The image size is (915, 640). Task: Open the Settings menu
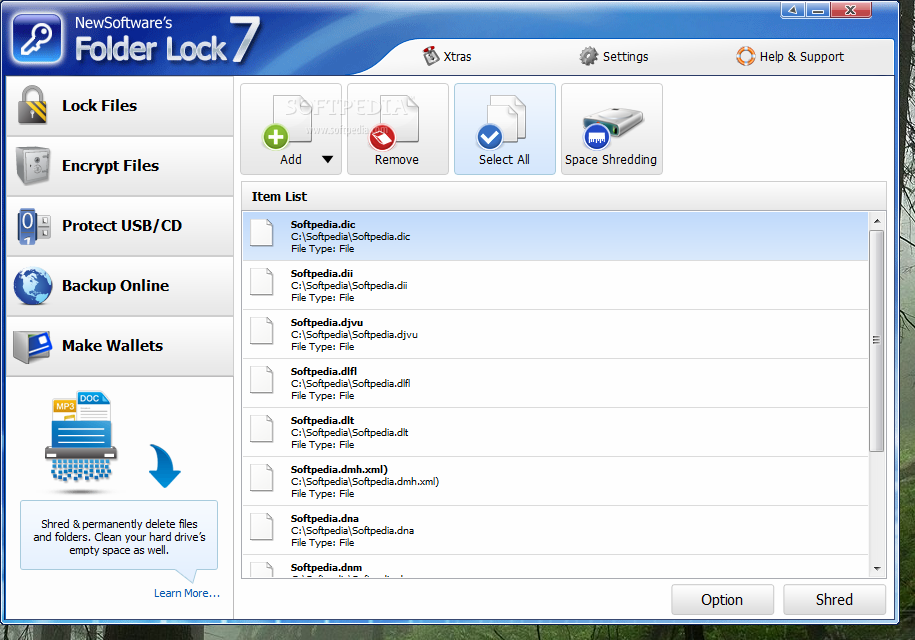click(x=613, y=57)
